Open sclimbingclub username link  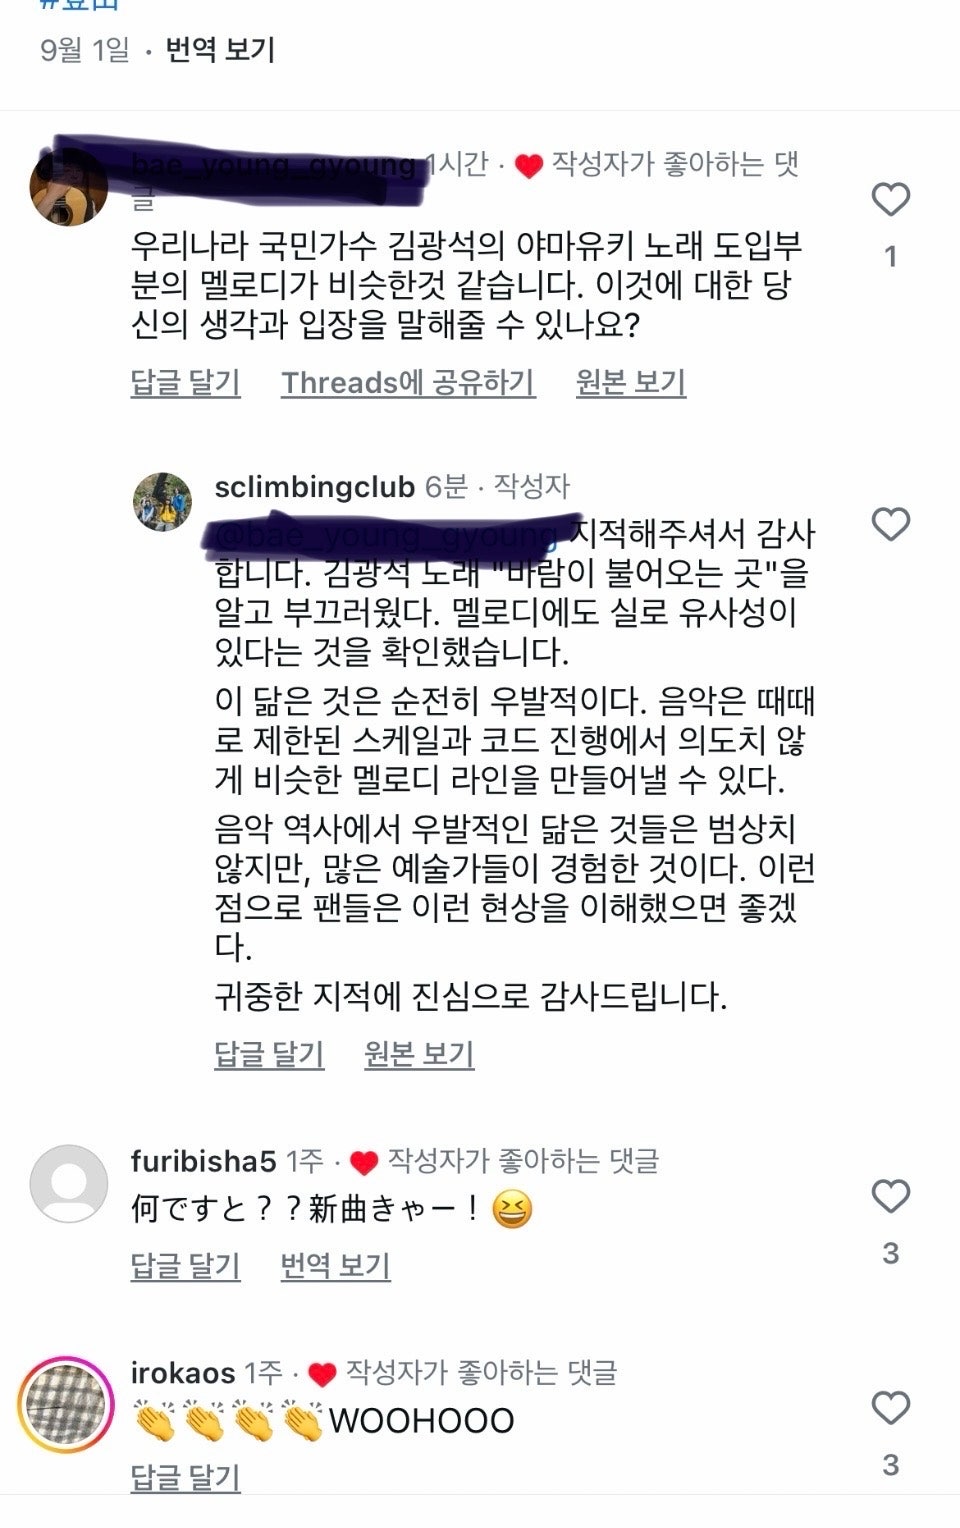(314, 487)
